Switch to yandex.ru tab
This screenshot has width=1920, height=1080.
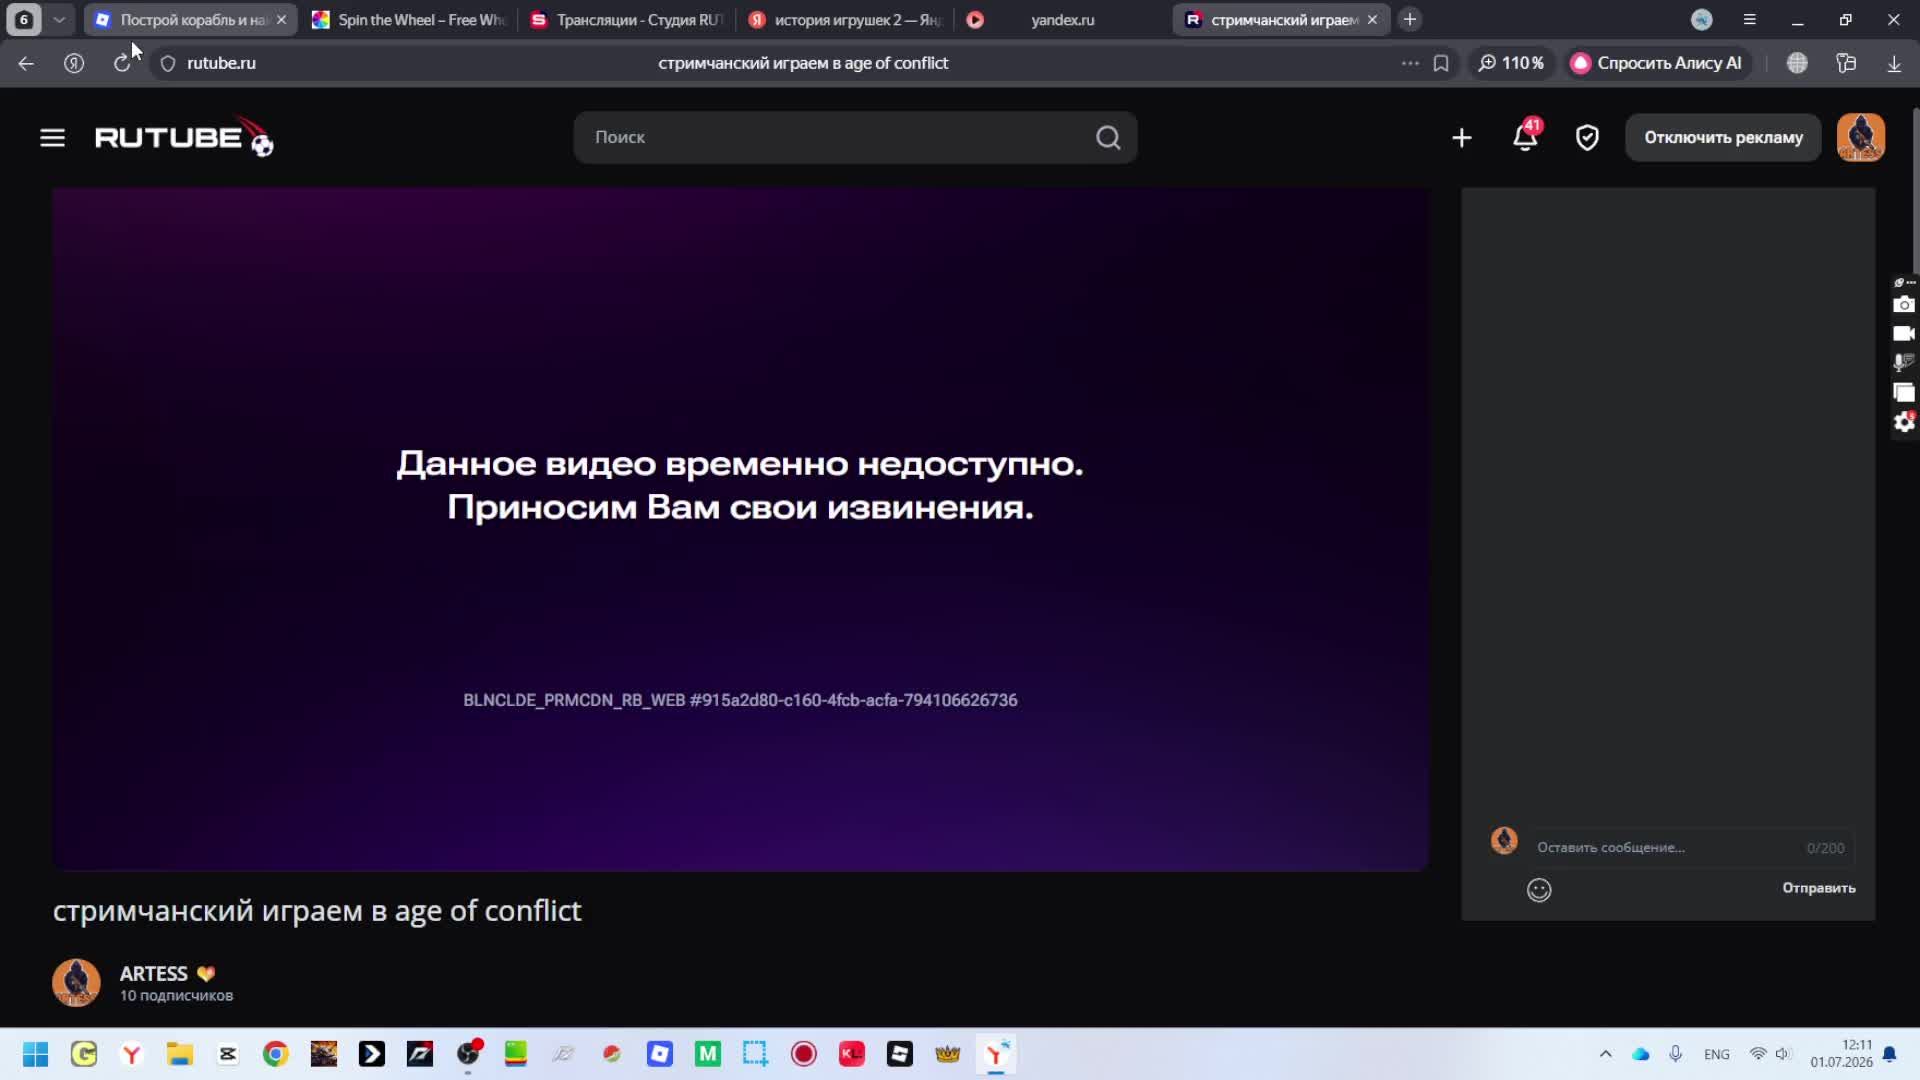pos(1062,19)
